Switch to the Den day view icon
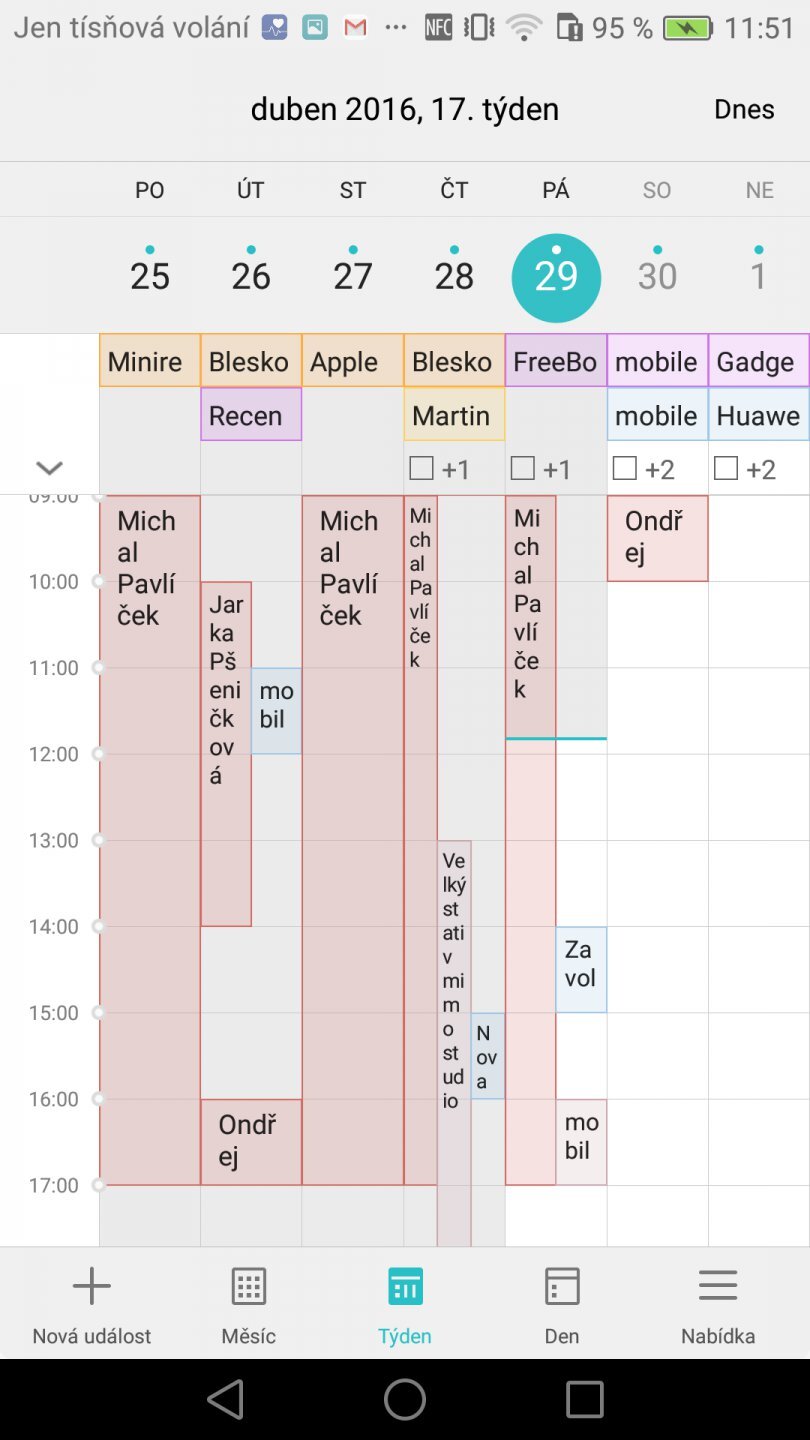Screen dimensions: 810x1440 pyautogui.click(x=562, y=1286)
